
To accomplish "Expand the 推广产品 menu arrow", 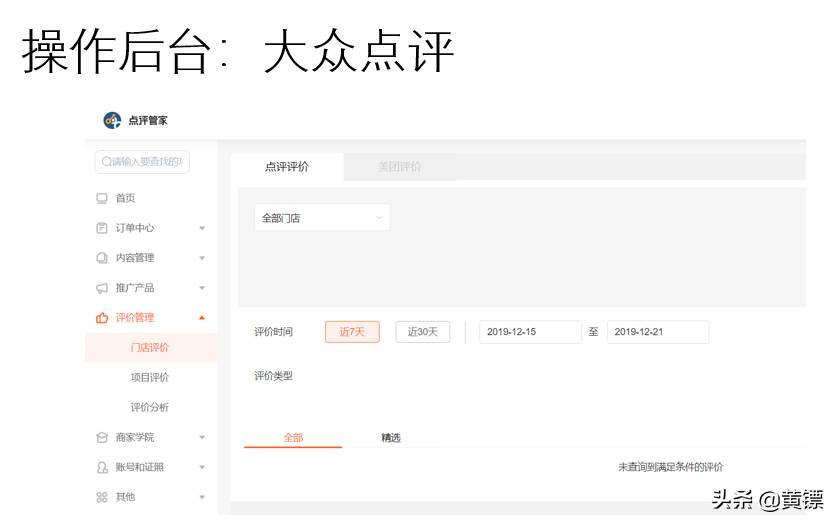I will coord(202,288).
